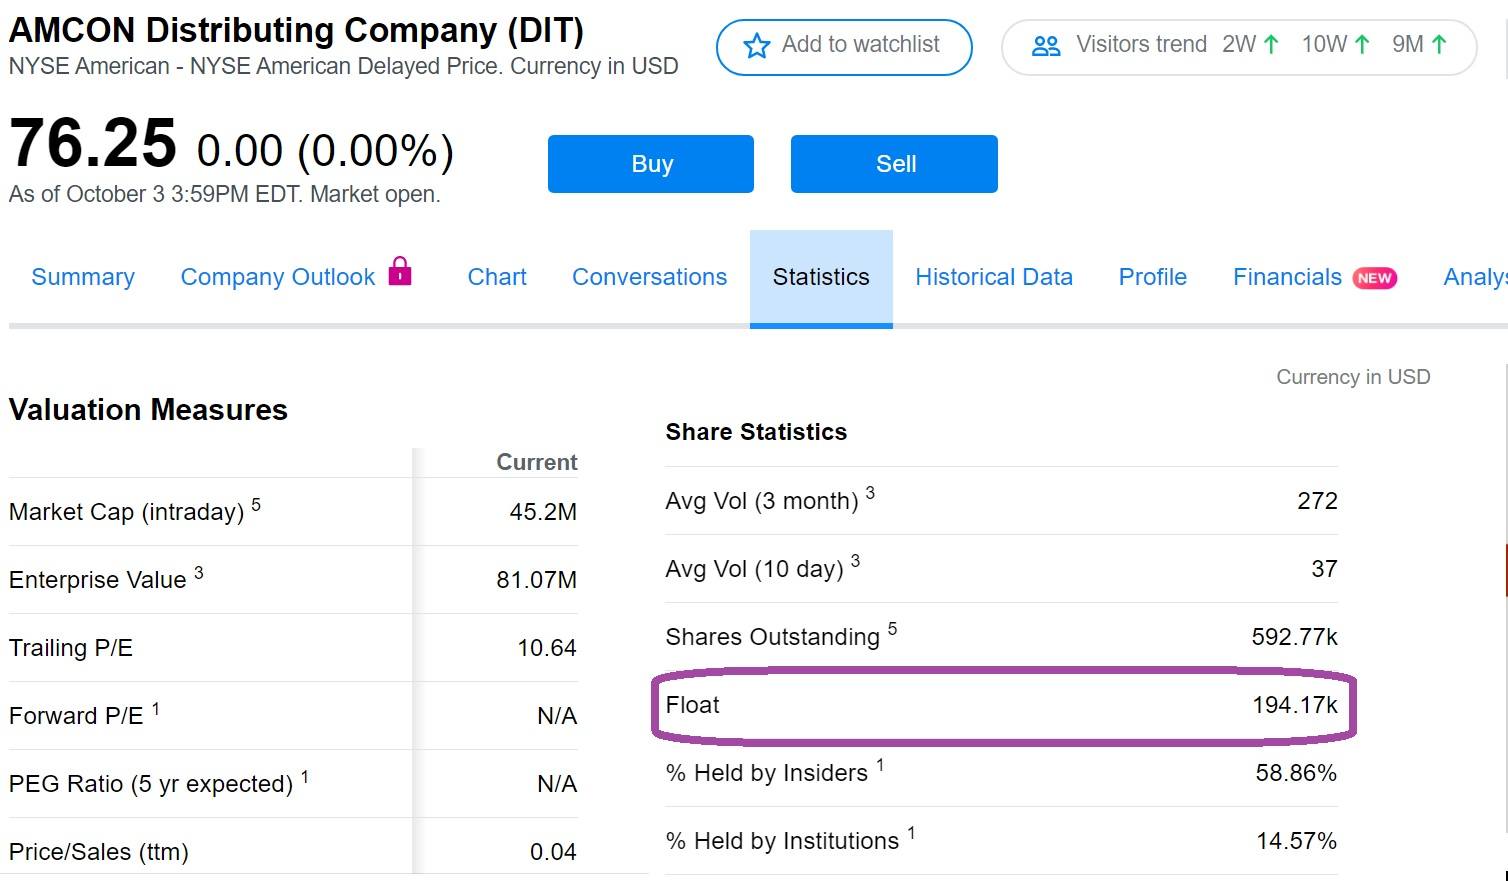Click the blue Buy button

coord(651,164)
